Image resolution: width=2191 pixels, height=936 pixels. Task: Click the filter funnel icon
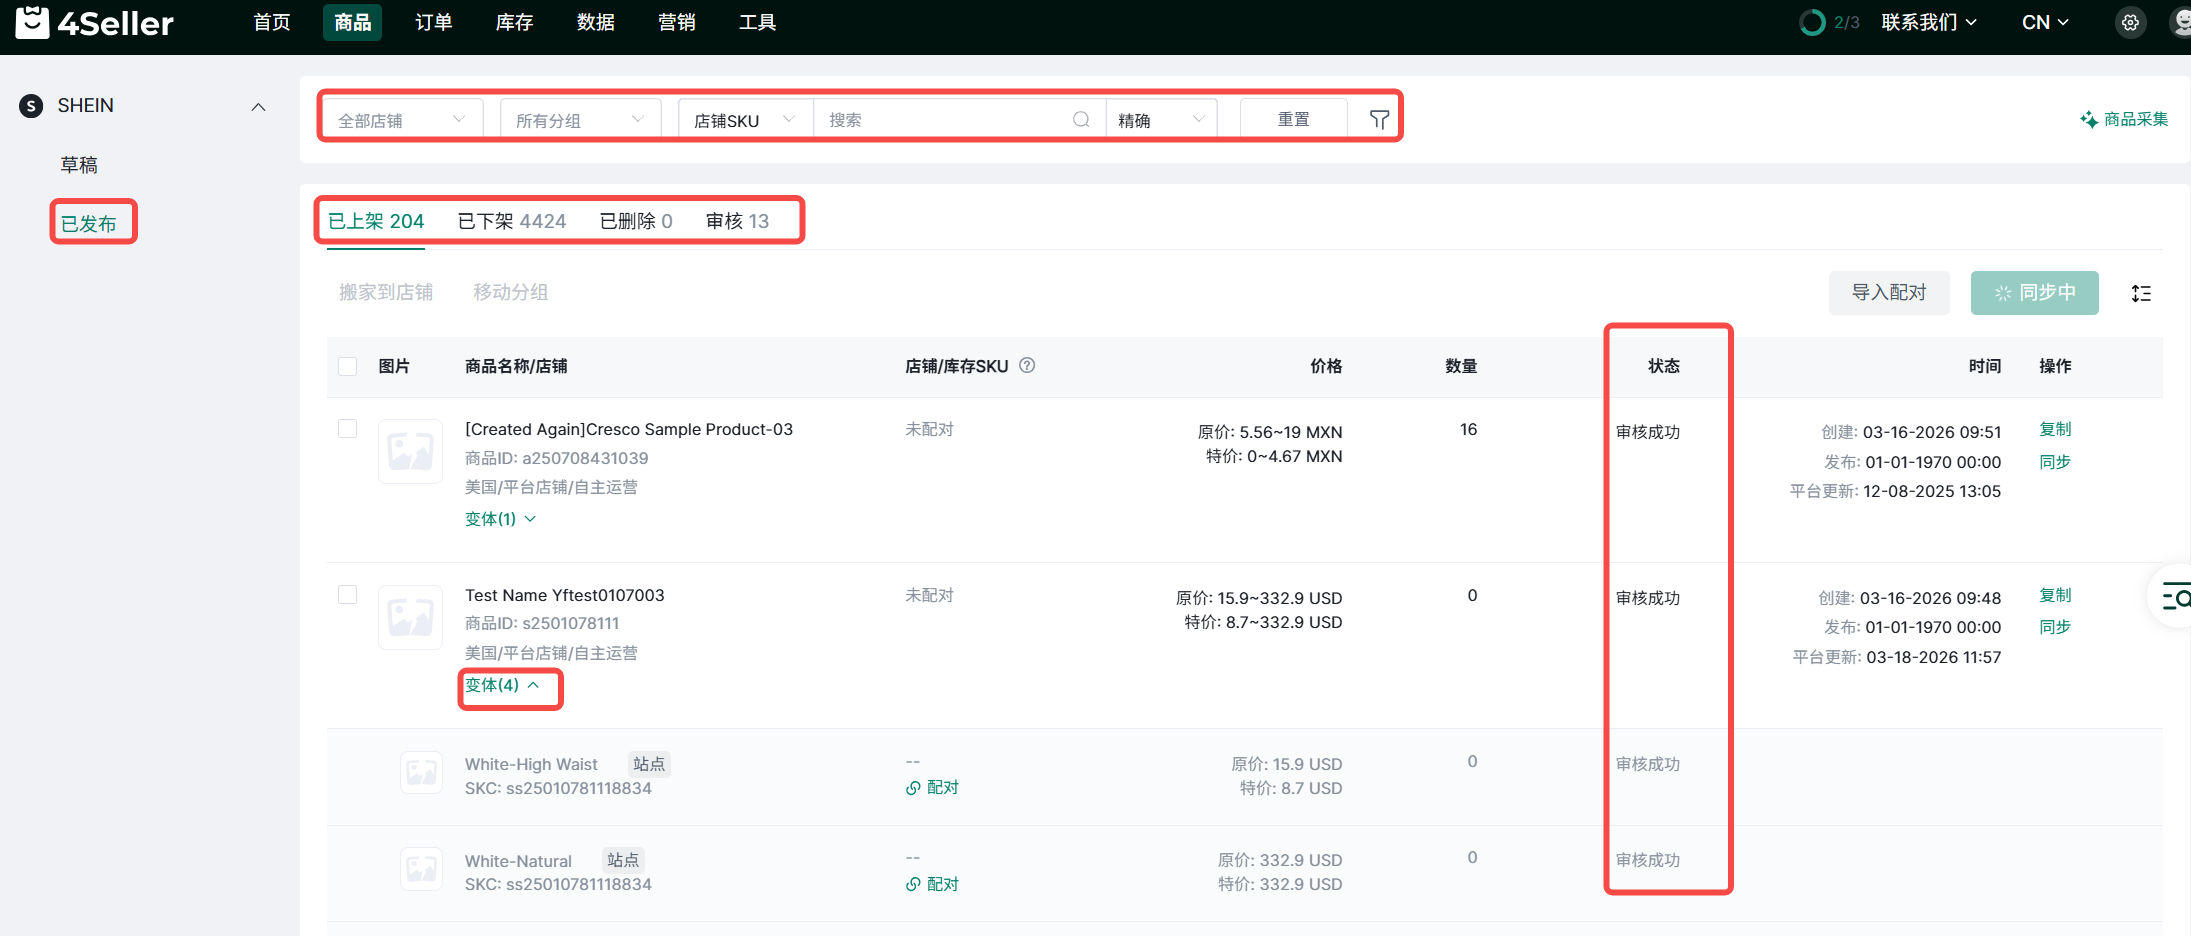tap(1379, 120)
